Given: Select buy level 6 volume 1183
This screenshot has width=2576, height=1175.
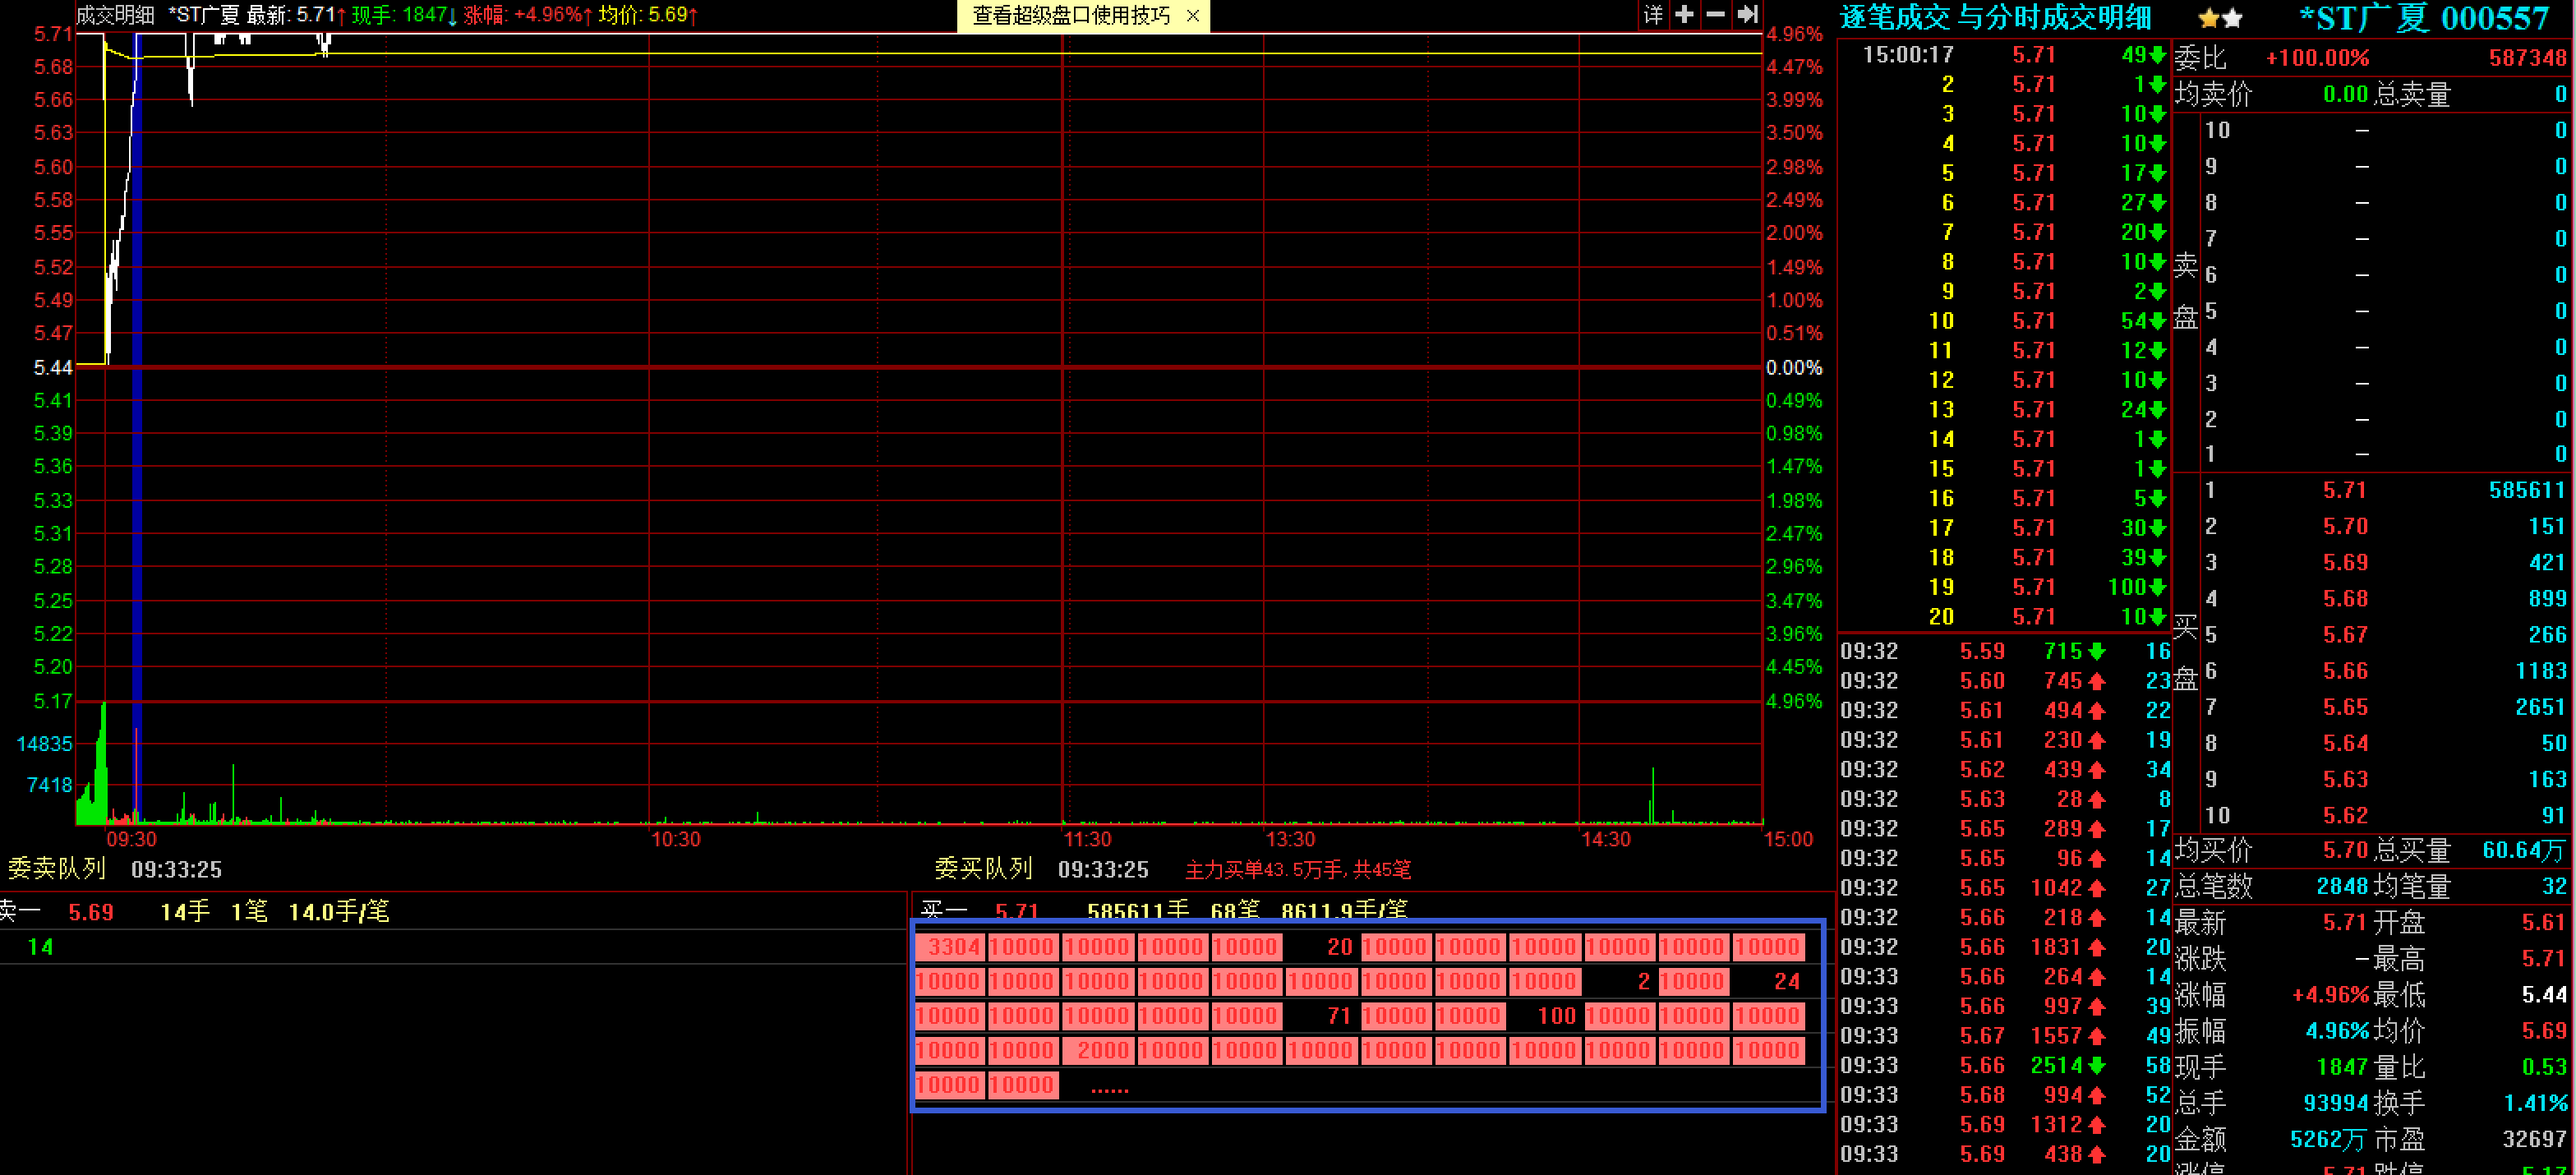Looking at the screenshot, I should click(2540, 671).
